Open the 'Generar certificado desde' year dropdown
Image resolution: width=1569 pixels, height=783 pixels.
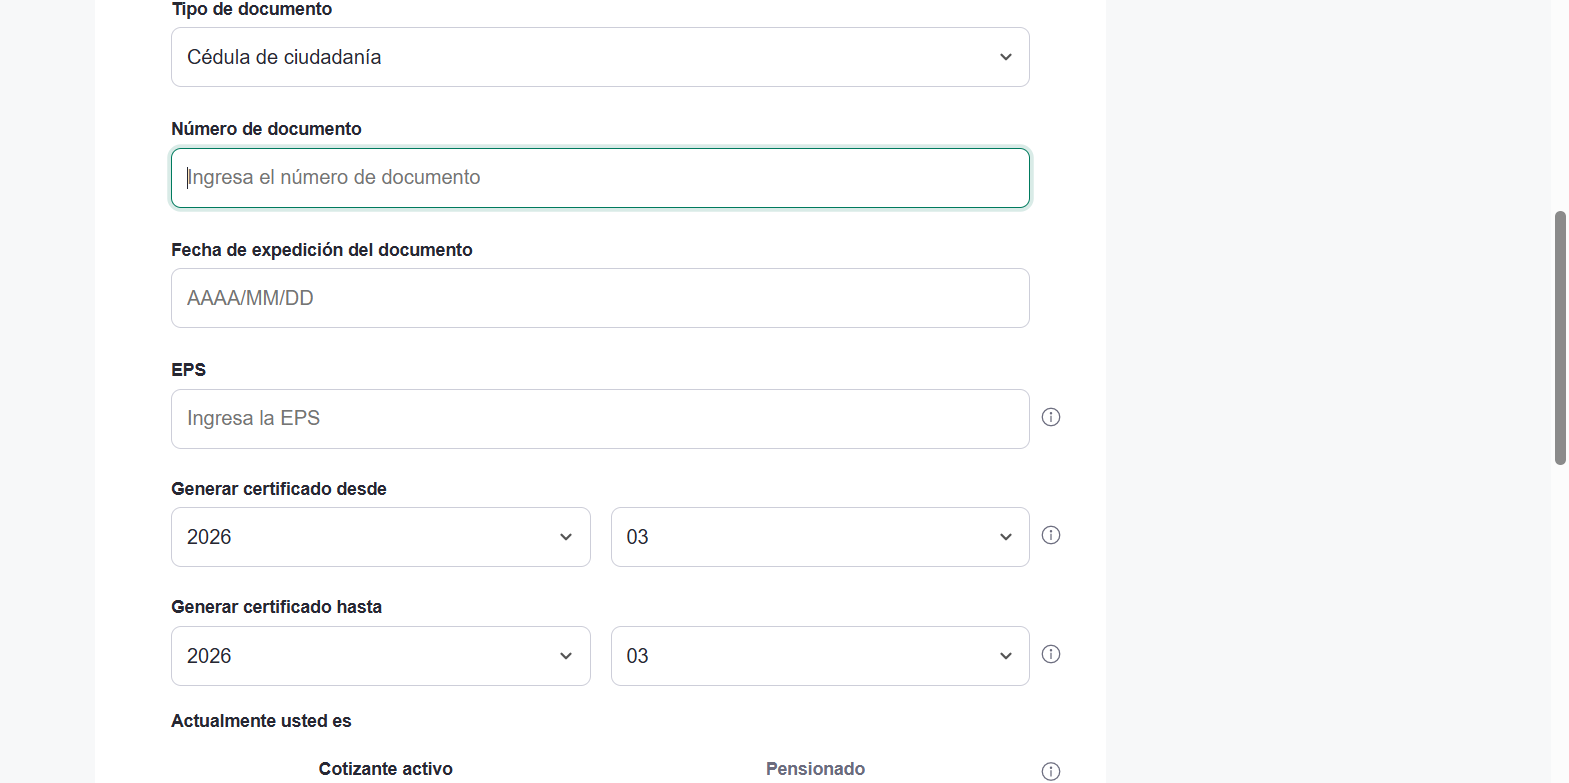[x=380, y=537]
